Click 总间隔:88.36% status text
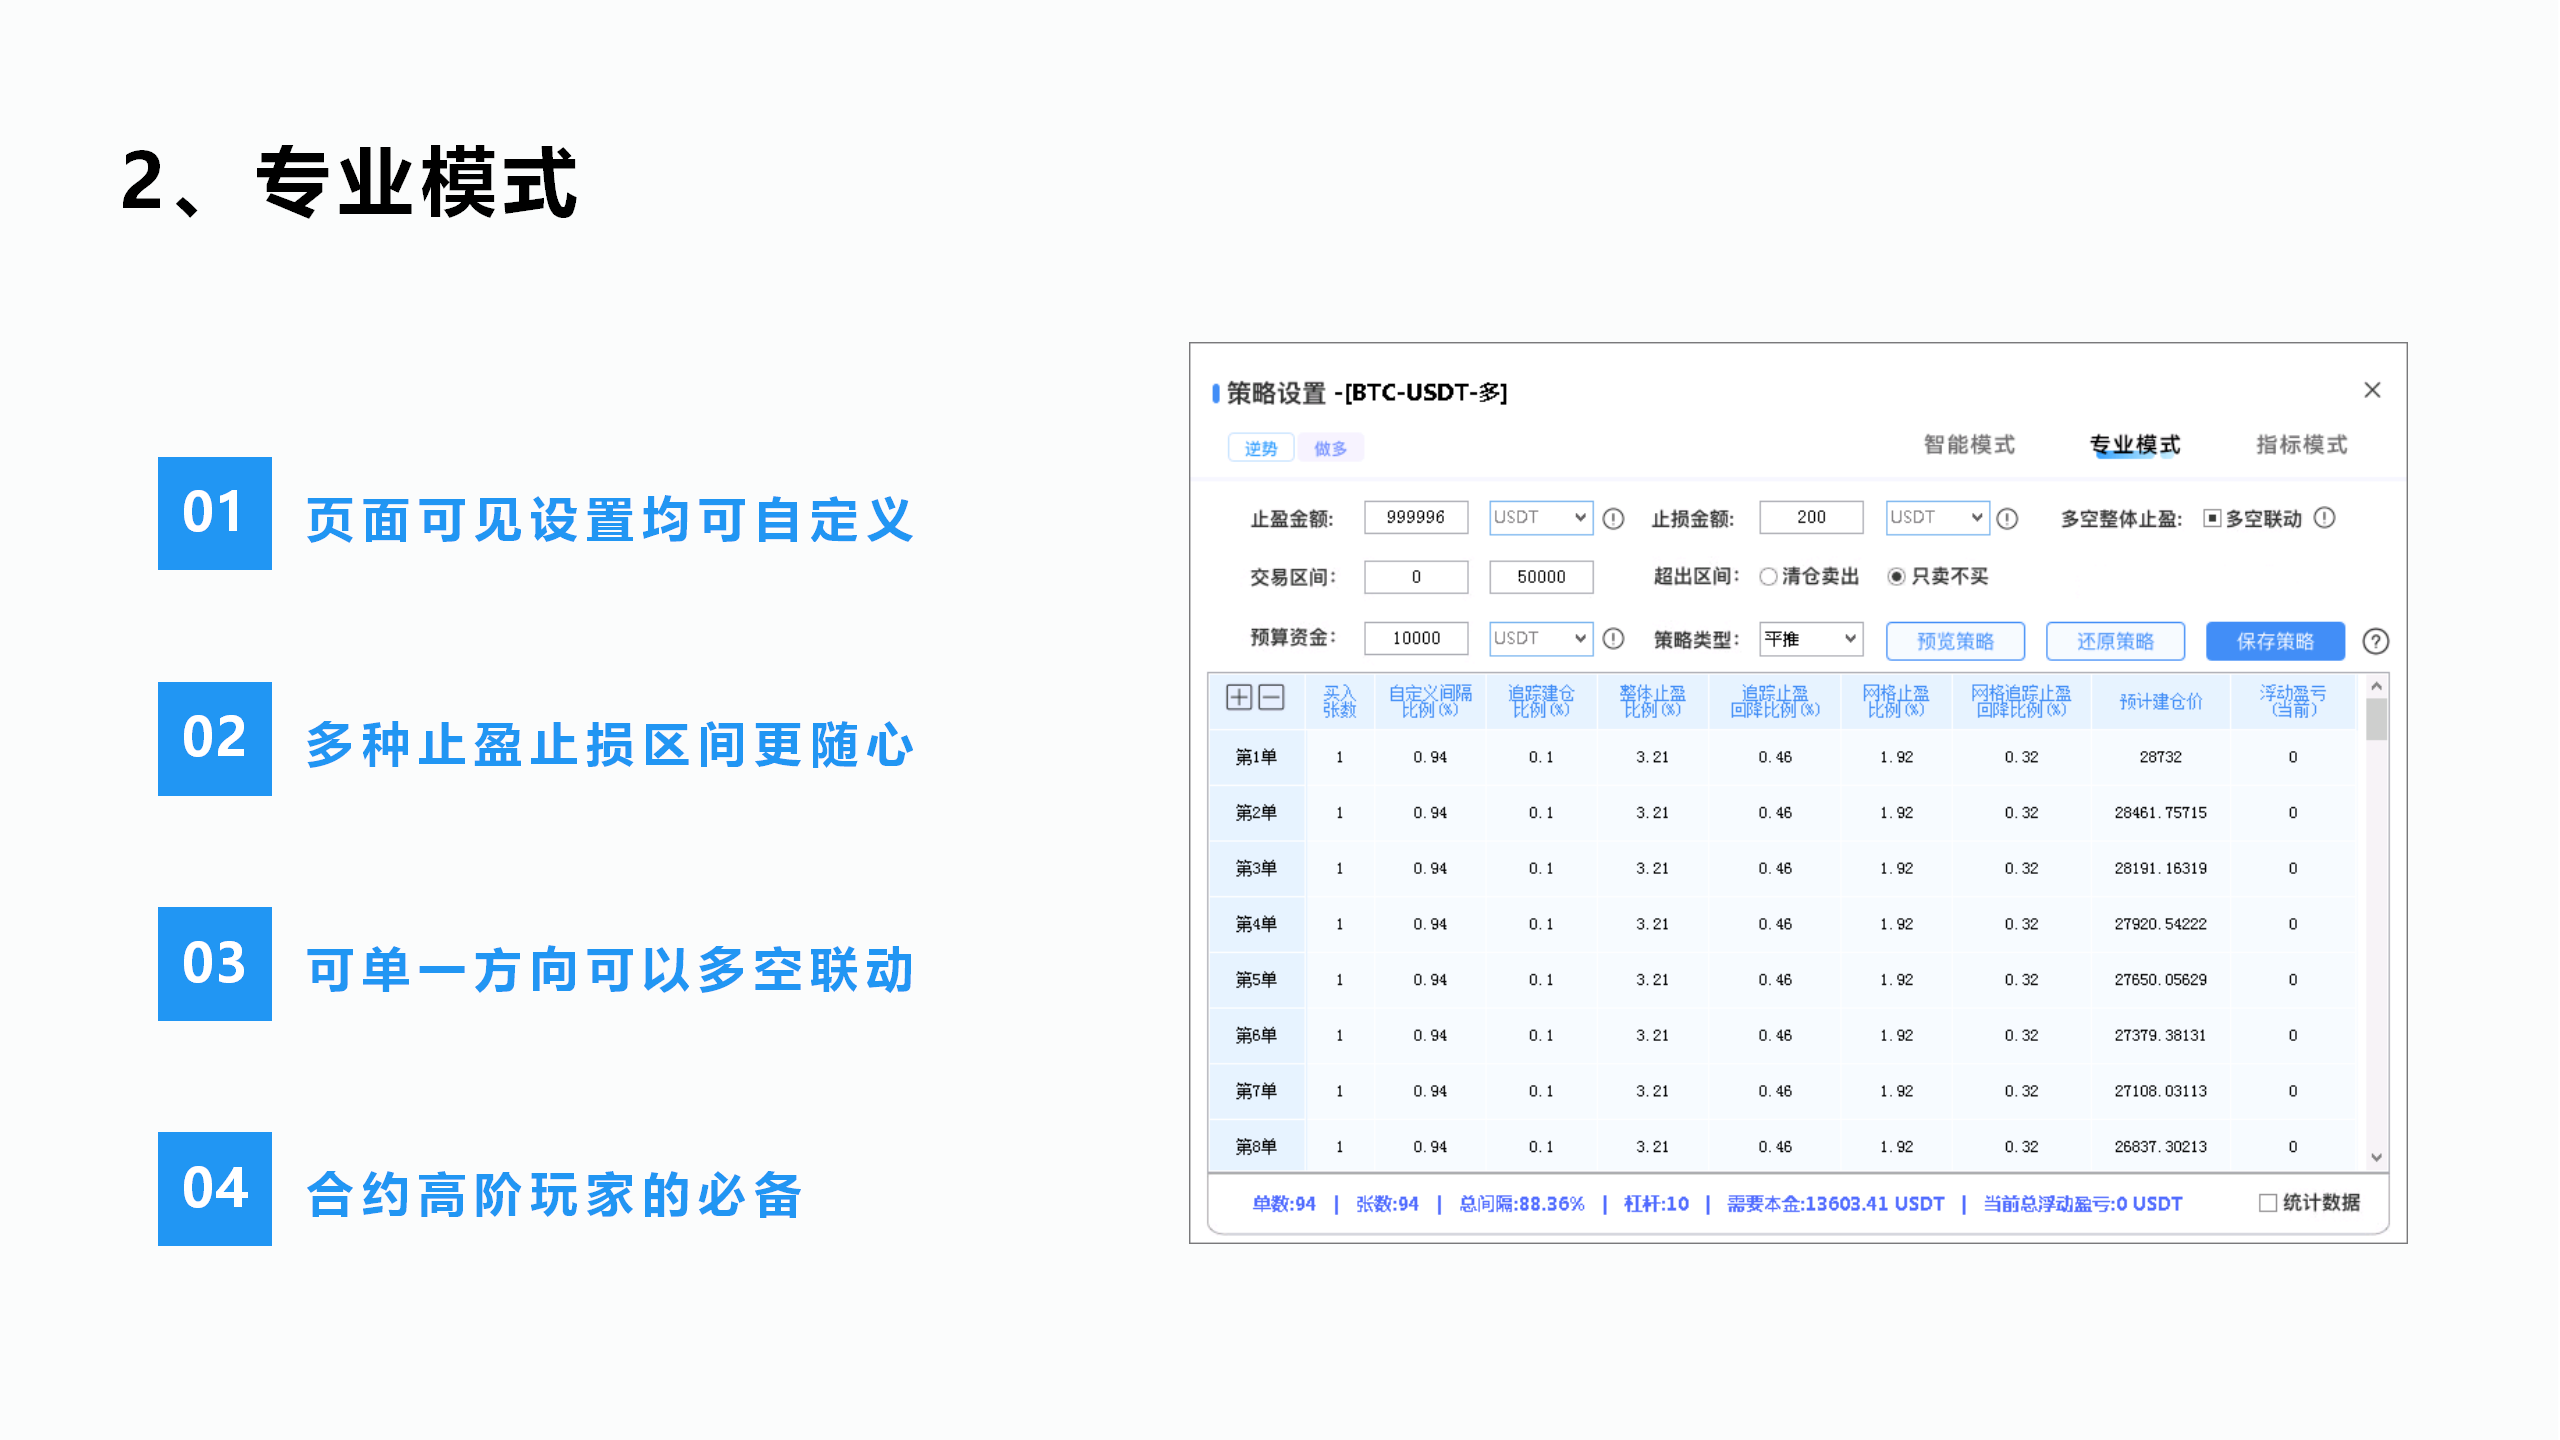This screenshot has height=1440, width=2560. coord(1521,1204)
